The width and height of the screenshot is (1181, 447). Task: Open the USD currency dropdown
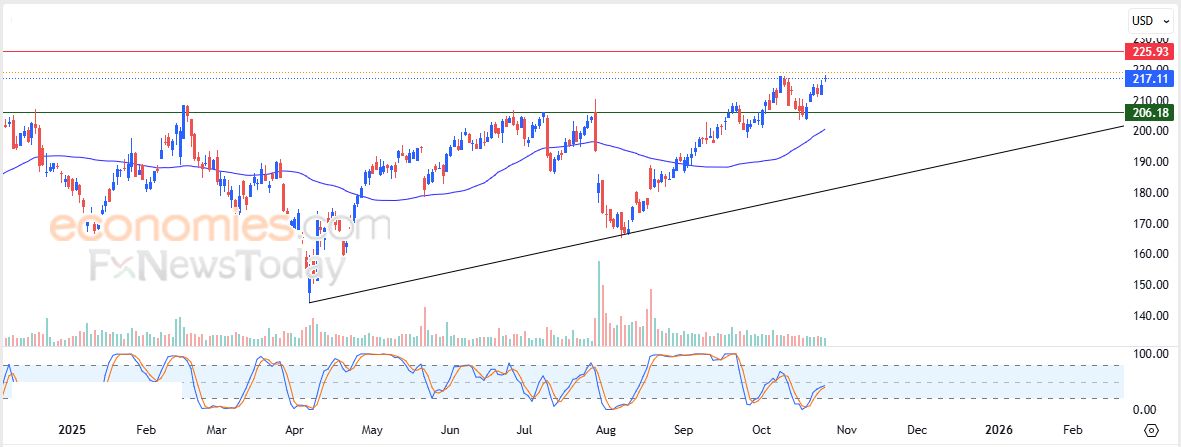pyautogui.click(x=1146, y=20)
